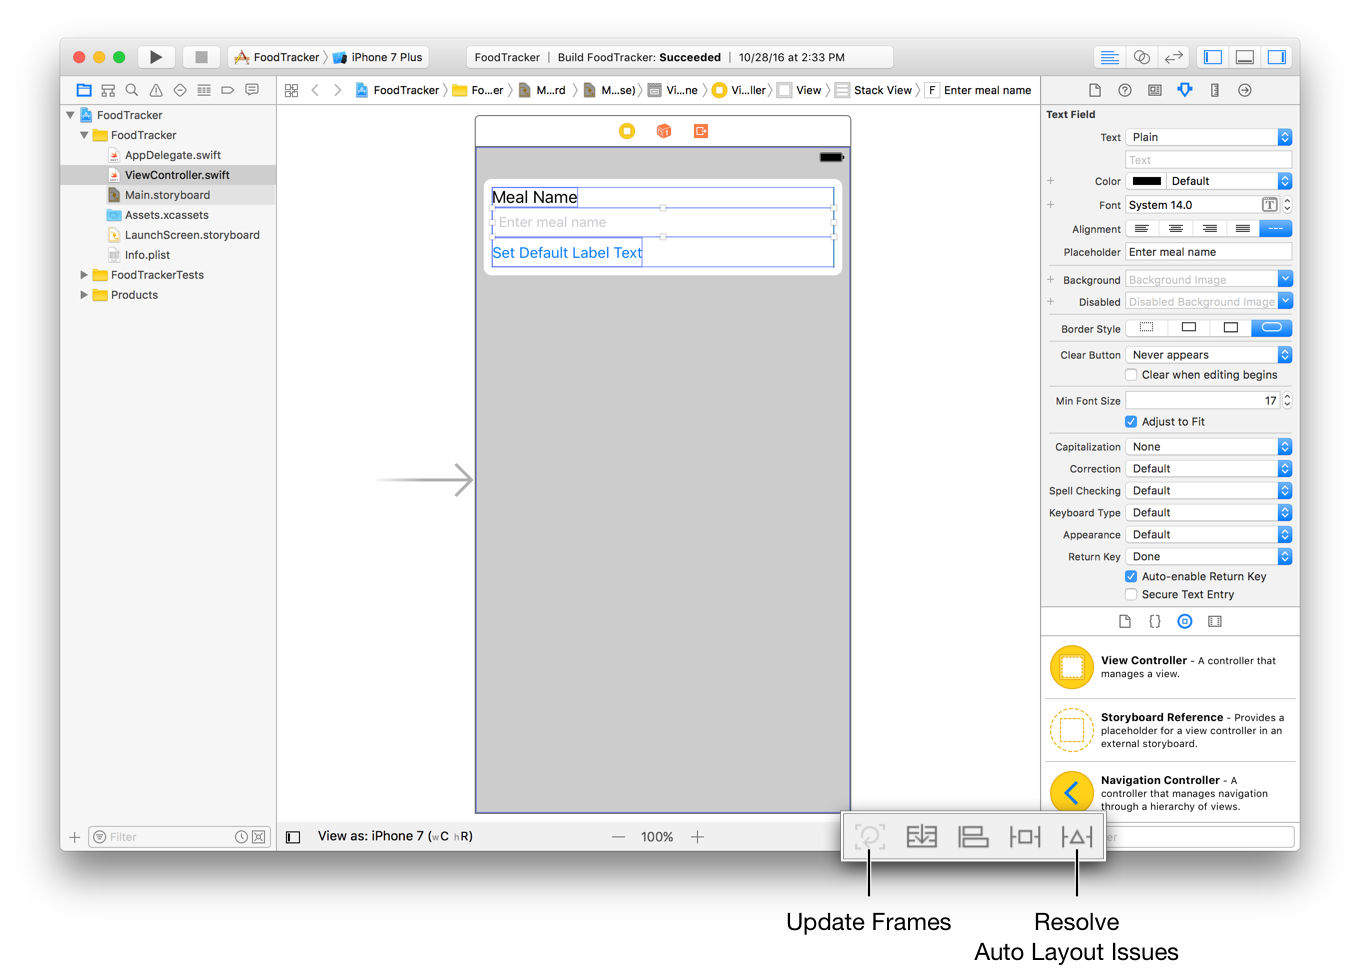The height and width of the screenshot is (979, 1360).
Task: Select the First Responder dock icon
Action: pyautogui.click(x=664, y=131)
